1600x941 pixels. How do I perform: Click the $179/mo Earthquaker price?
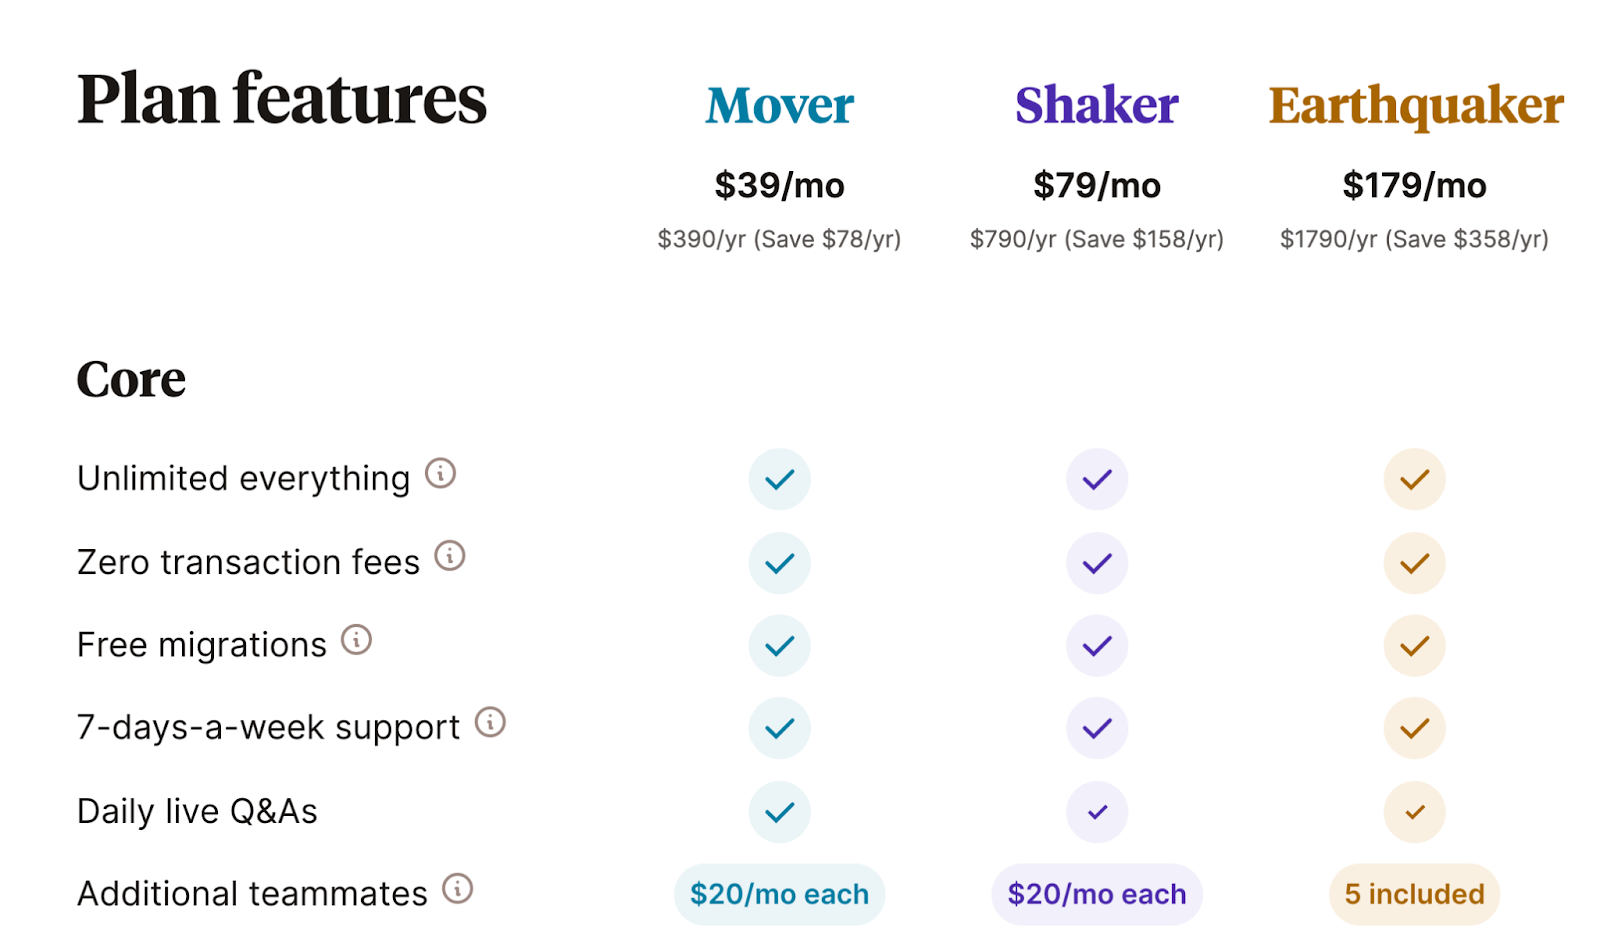1414,185
